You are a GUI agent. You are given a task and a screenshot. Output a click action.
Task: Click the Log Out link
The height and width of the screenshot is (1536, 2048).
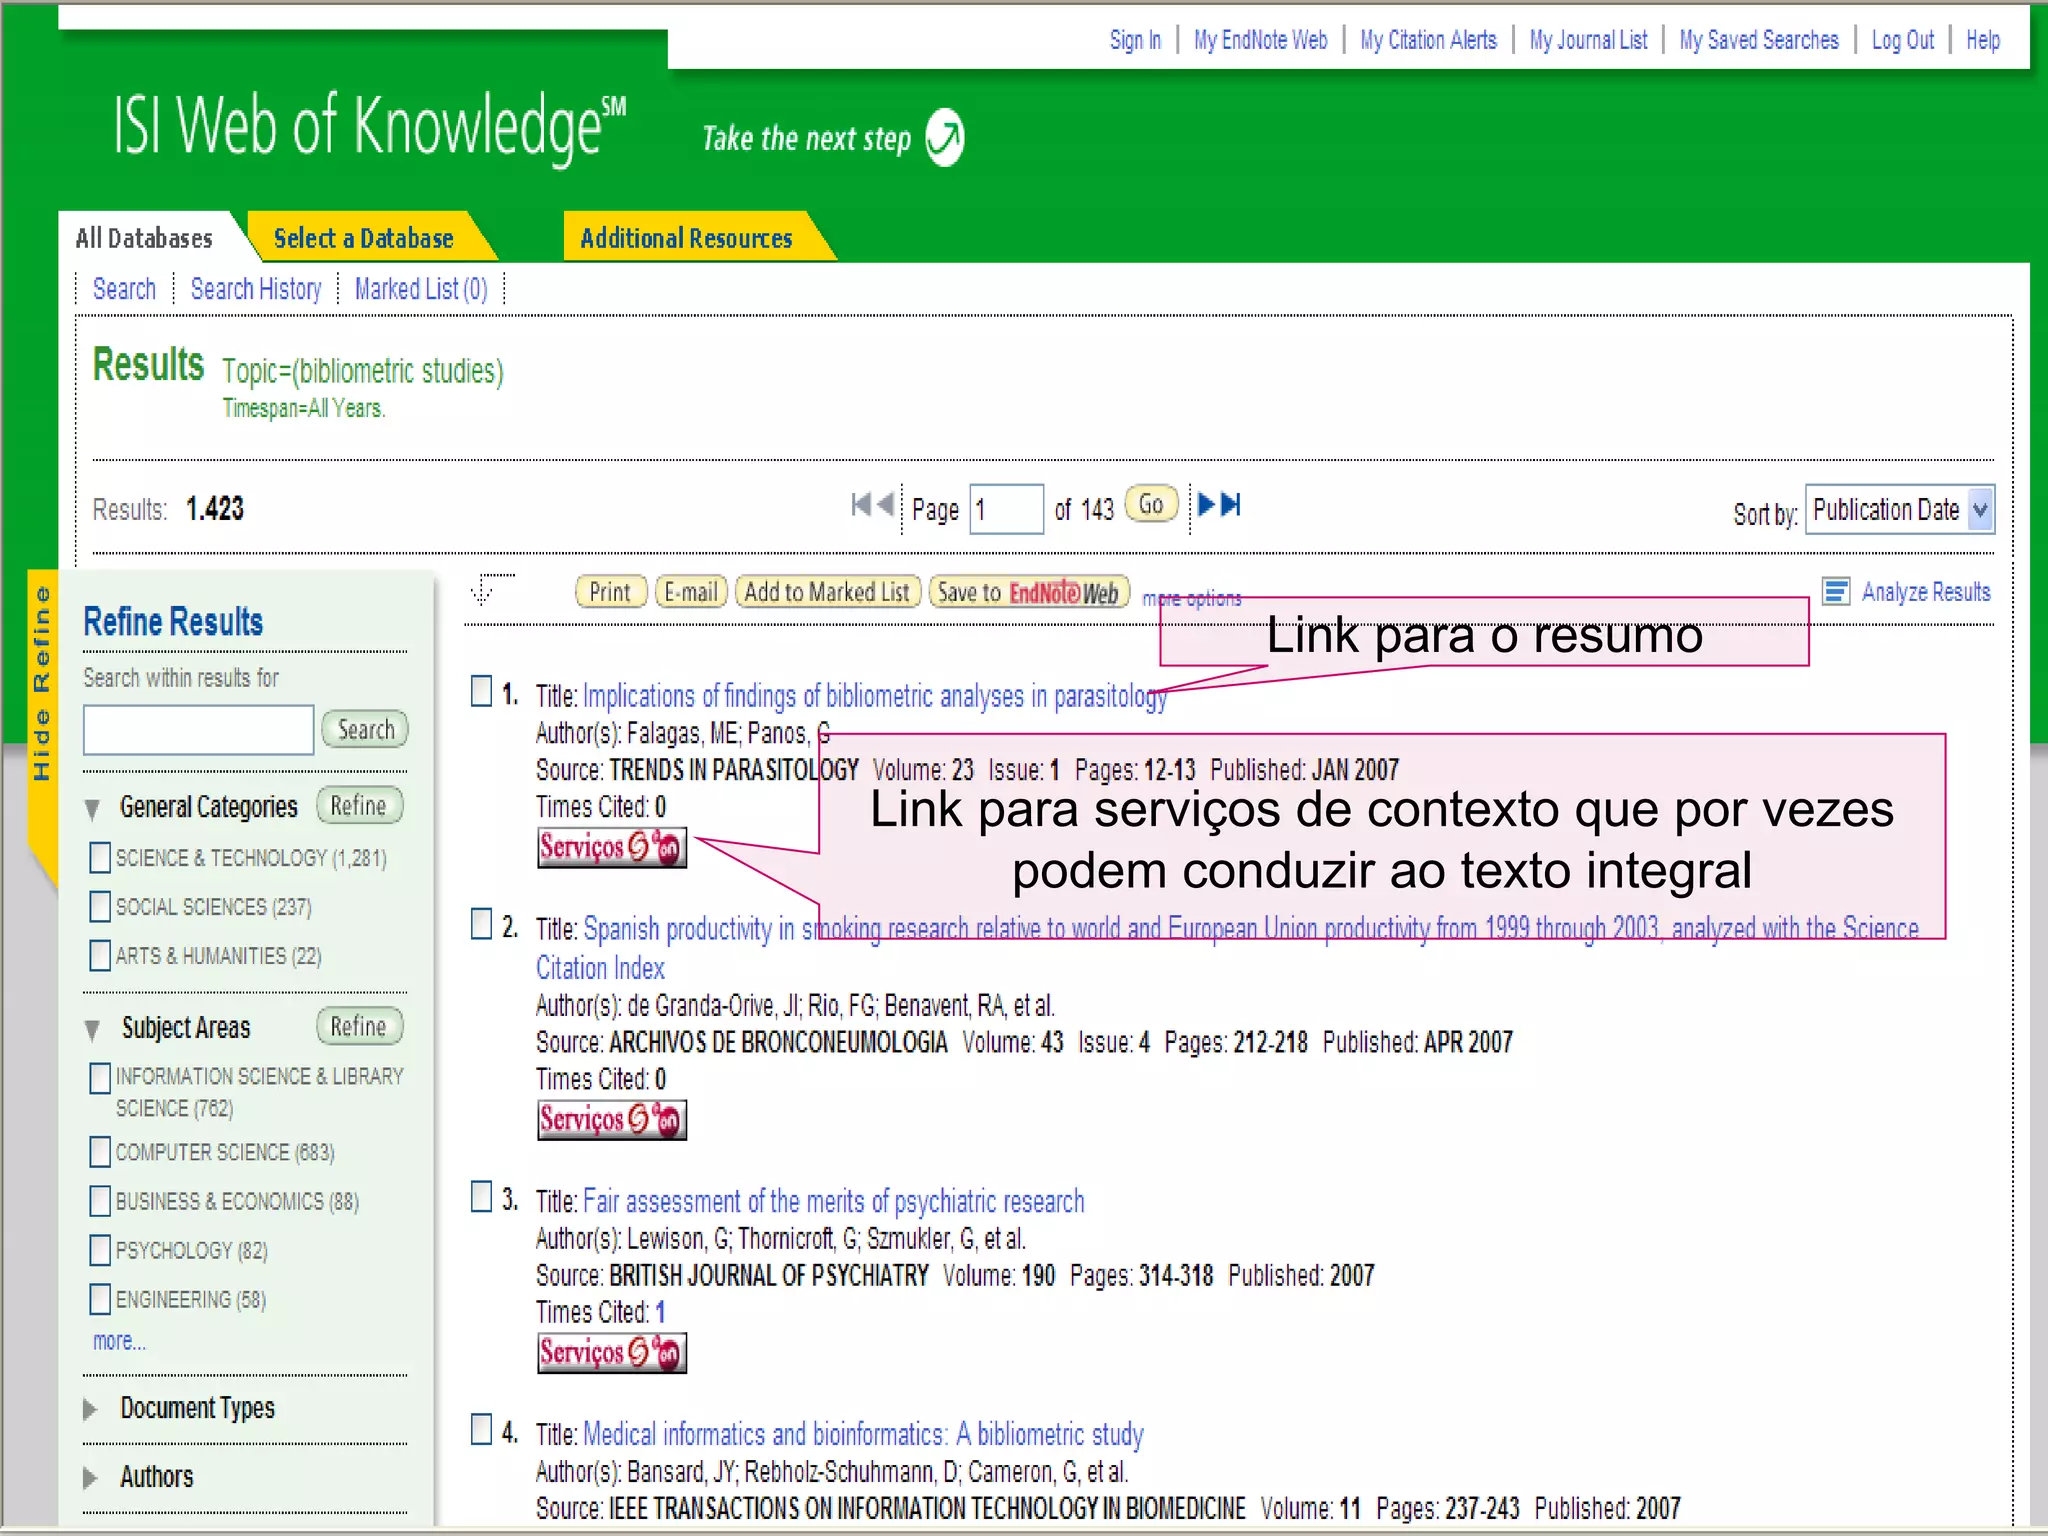tap(1903, 40)
